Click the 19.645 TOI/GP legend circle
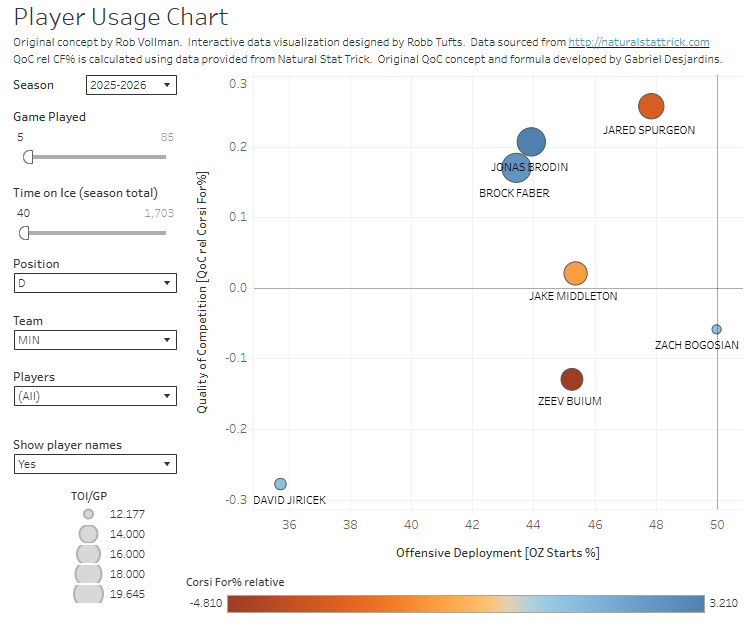 (x=89, y=593)
